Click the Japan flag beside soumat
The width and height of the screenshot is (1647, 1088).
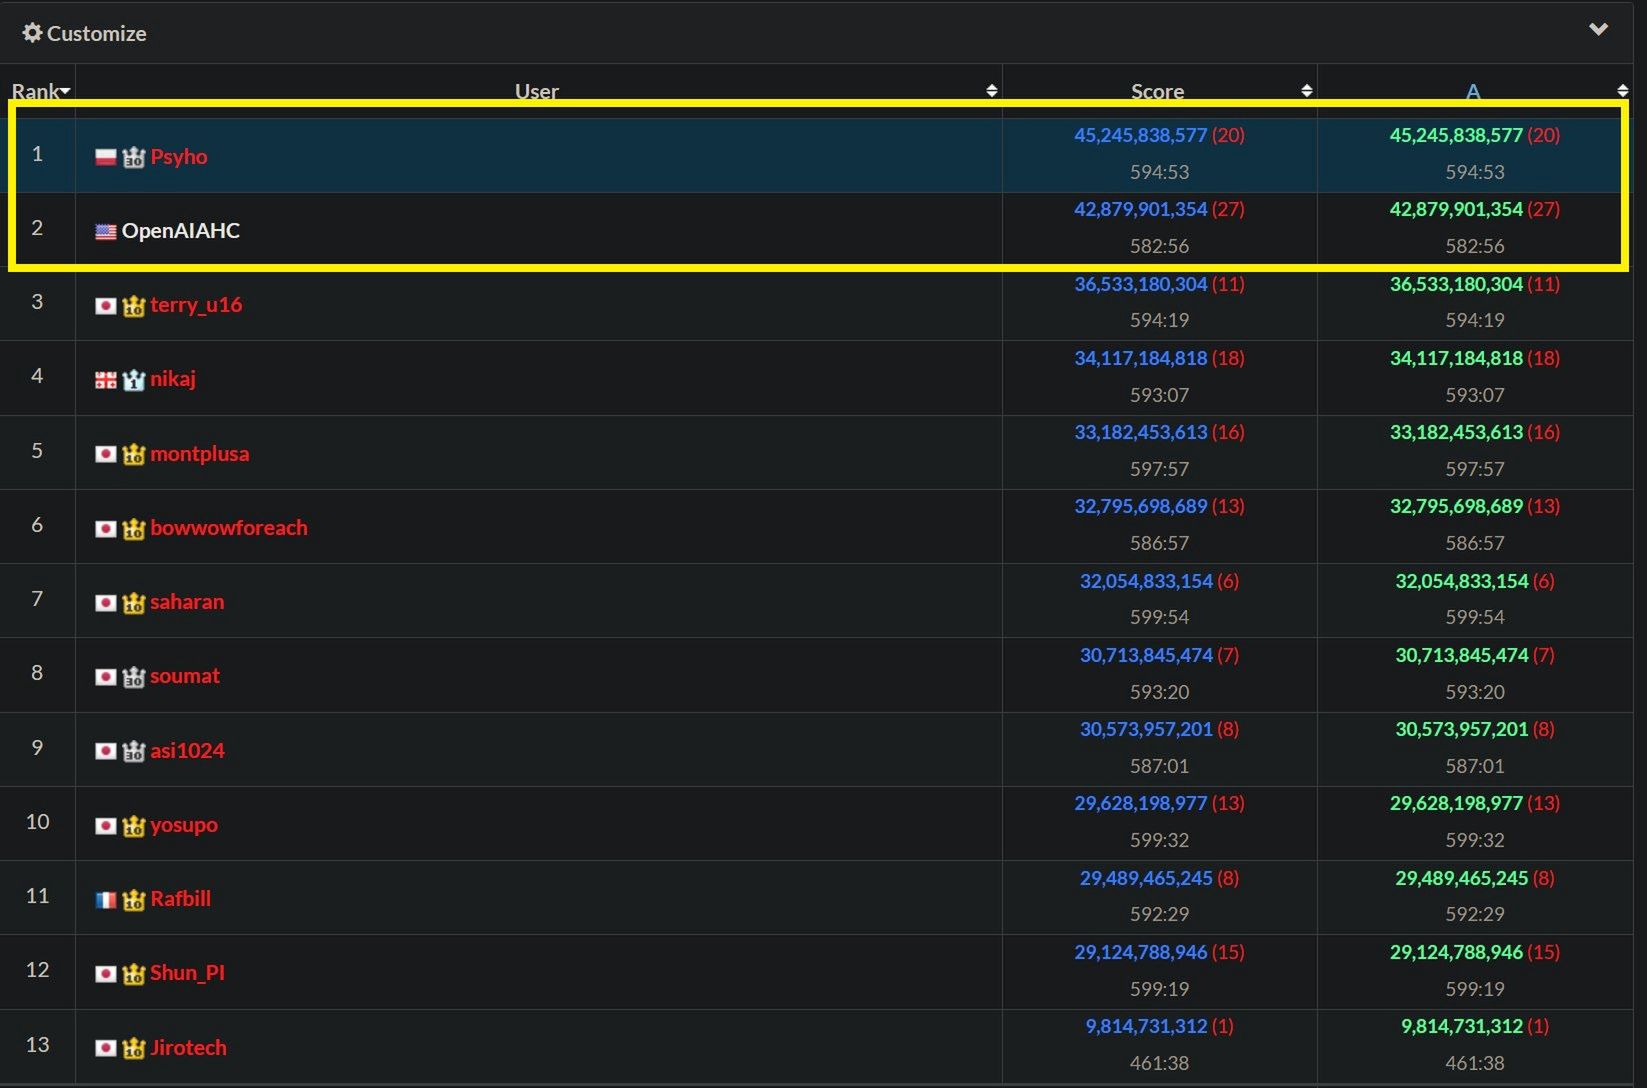click(x=106, y=677)
